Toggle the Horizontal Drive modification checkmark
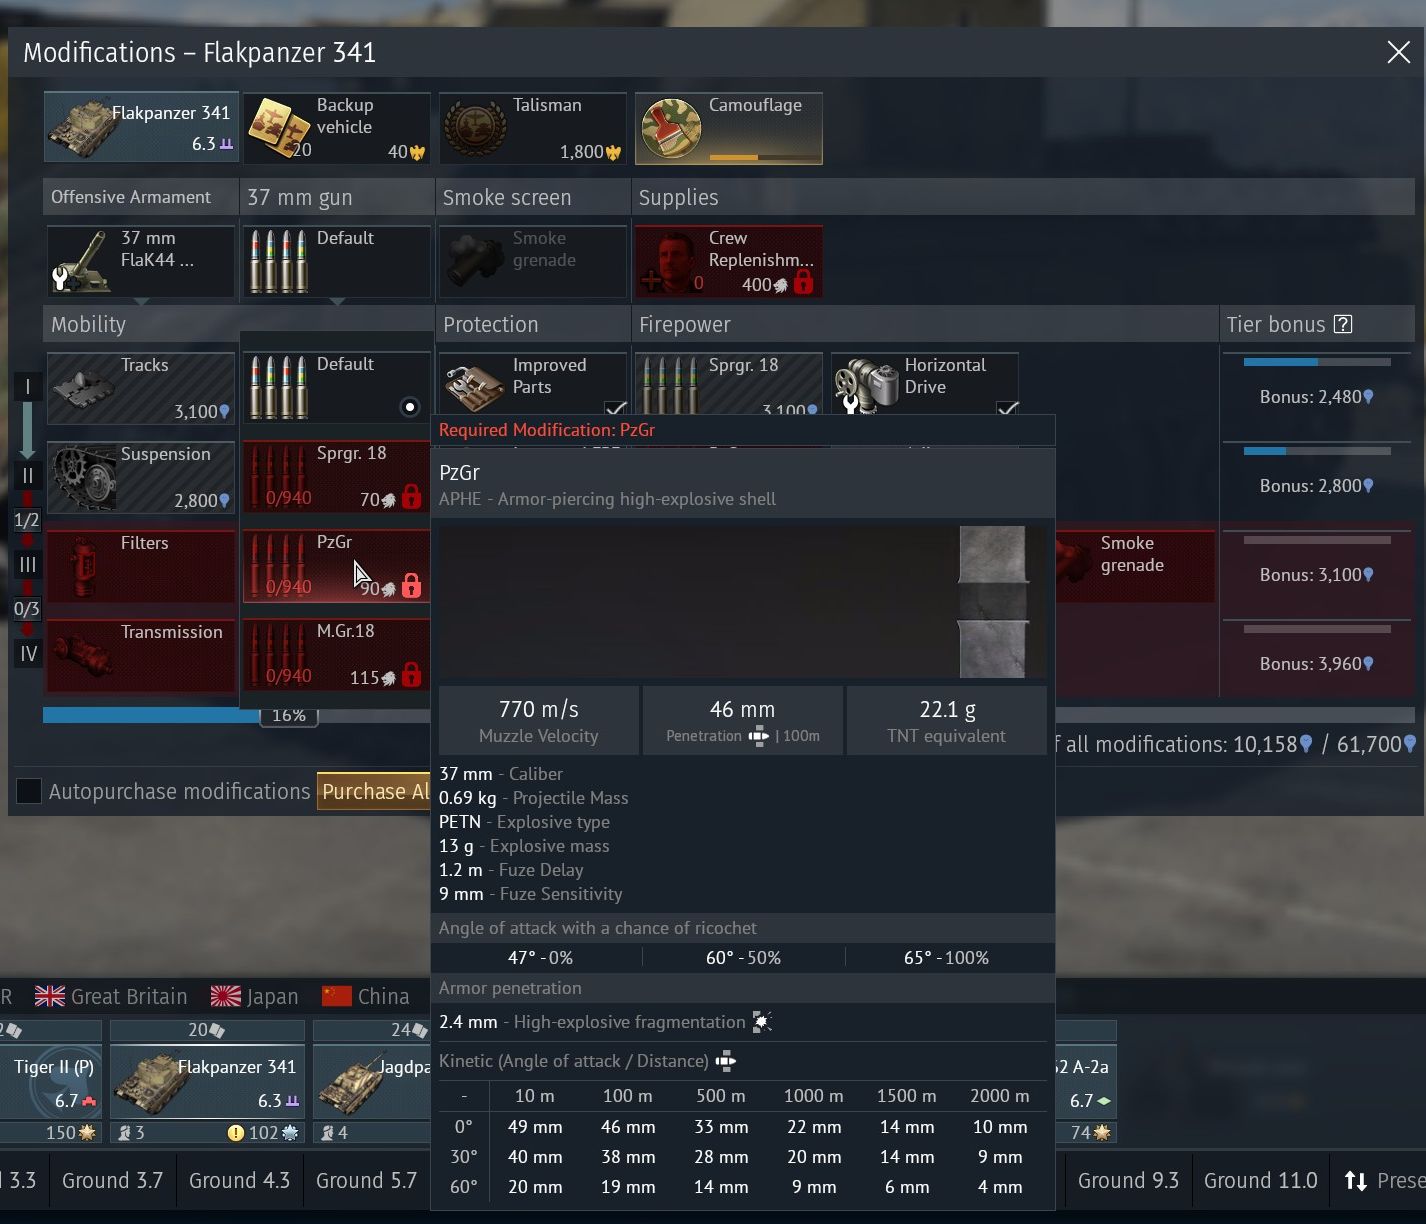This screenshot has height=1224, width=1426. pos(1008,407)
